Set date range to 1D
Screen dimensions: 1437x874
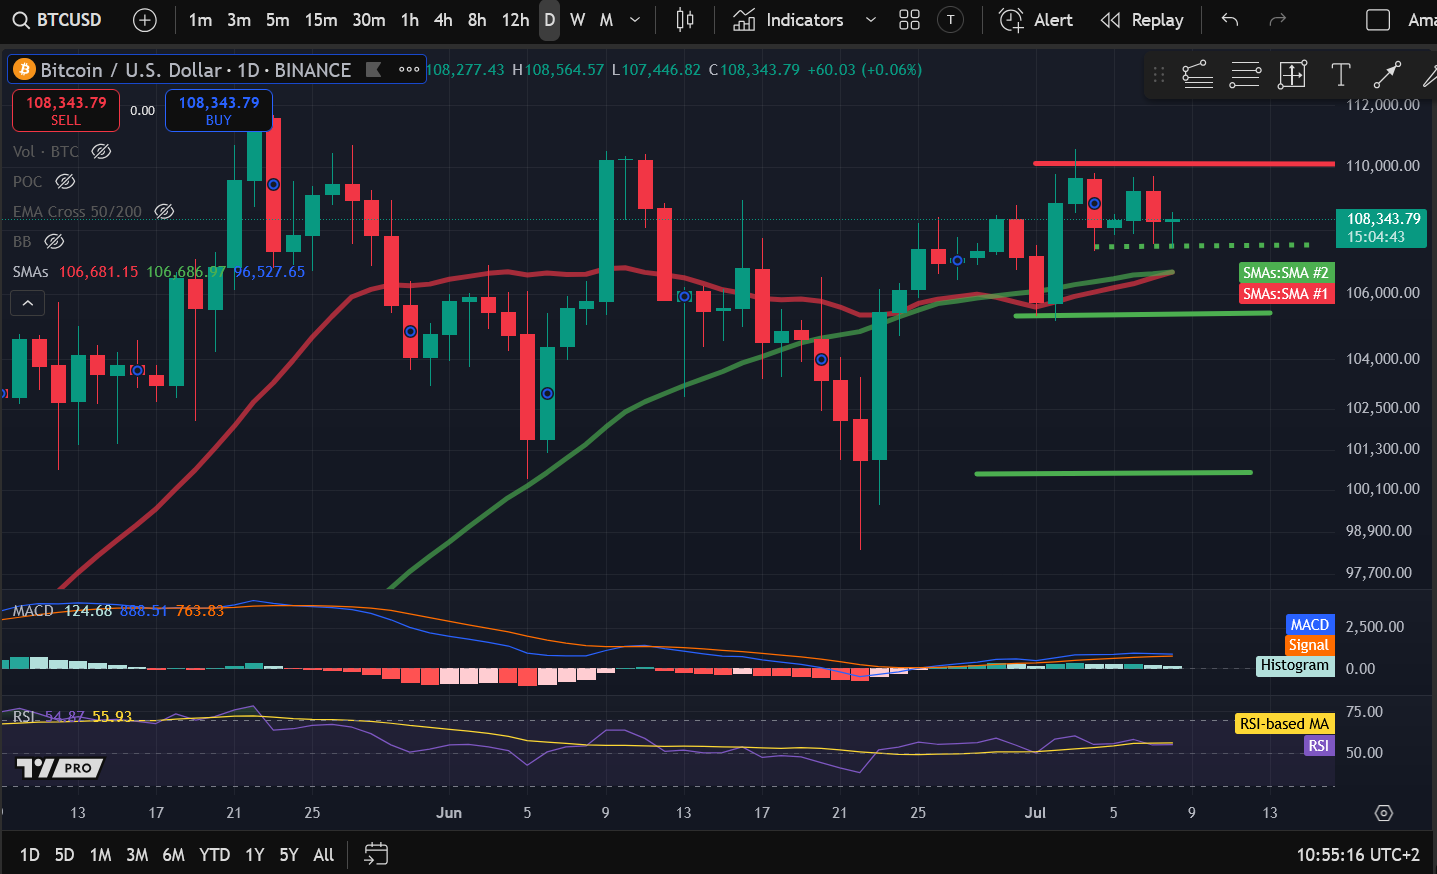point(30,854)
